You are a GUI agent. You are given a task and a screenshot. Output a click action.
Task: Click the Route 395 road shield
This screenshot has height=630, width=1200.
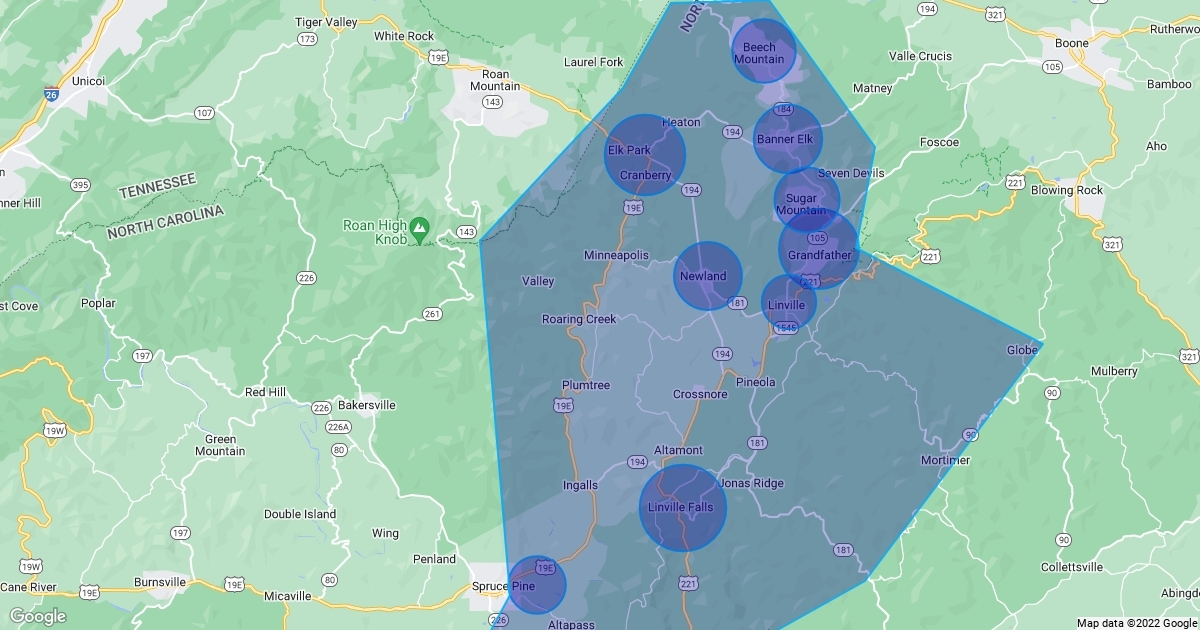82,185
